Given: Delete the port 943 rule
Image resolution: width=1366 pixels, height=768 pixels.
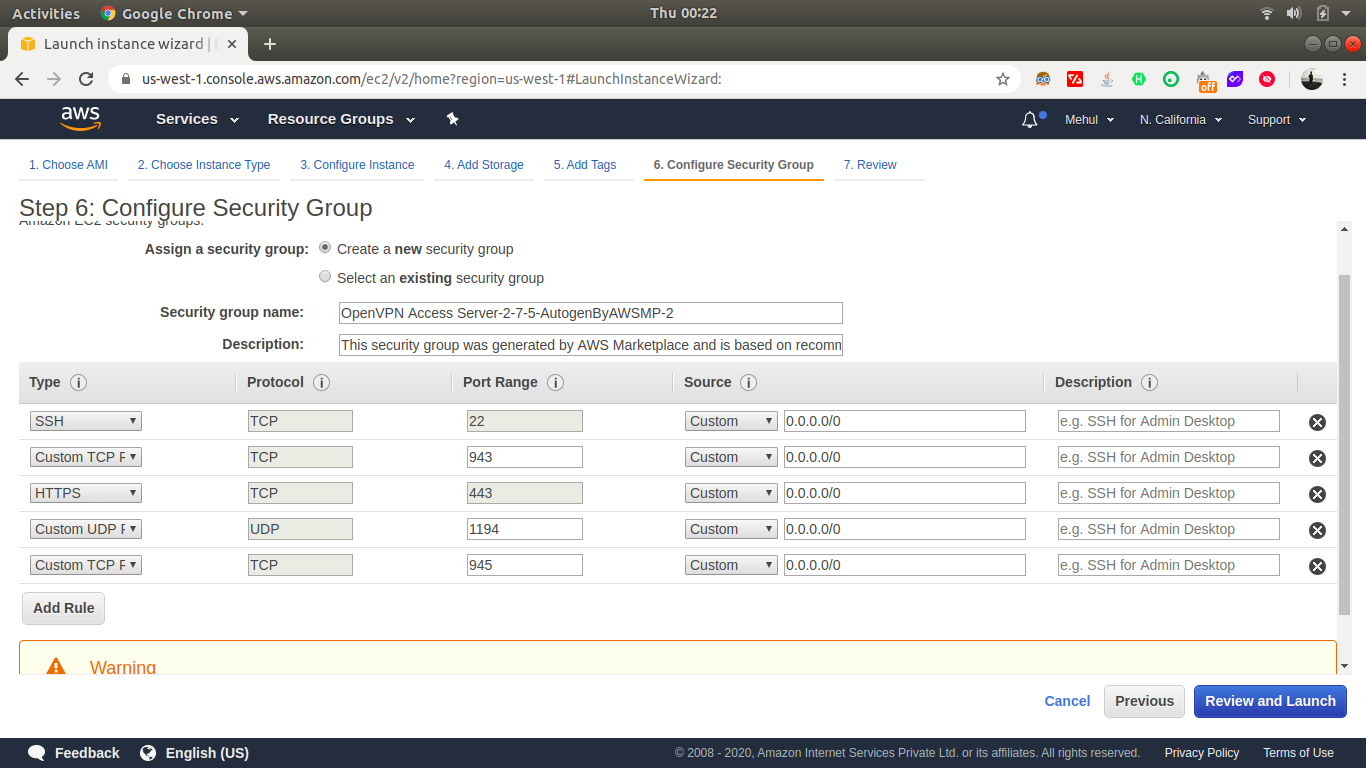Looking at the screenshot, I should click(x=1317, y=458).
